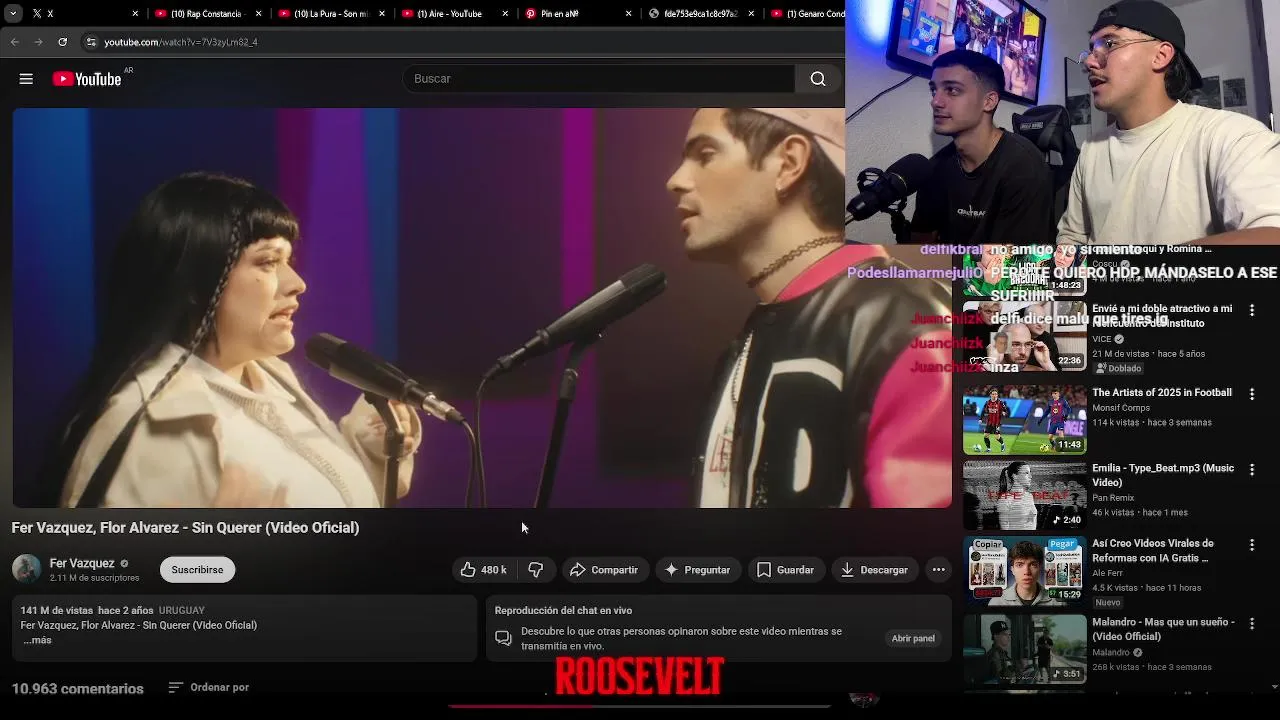
Task: Open options for Emilia Type_Beat.mp3
Action: click(1251, 470)
